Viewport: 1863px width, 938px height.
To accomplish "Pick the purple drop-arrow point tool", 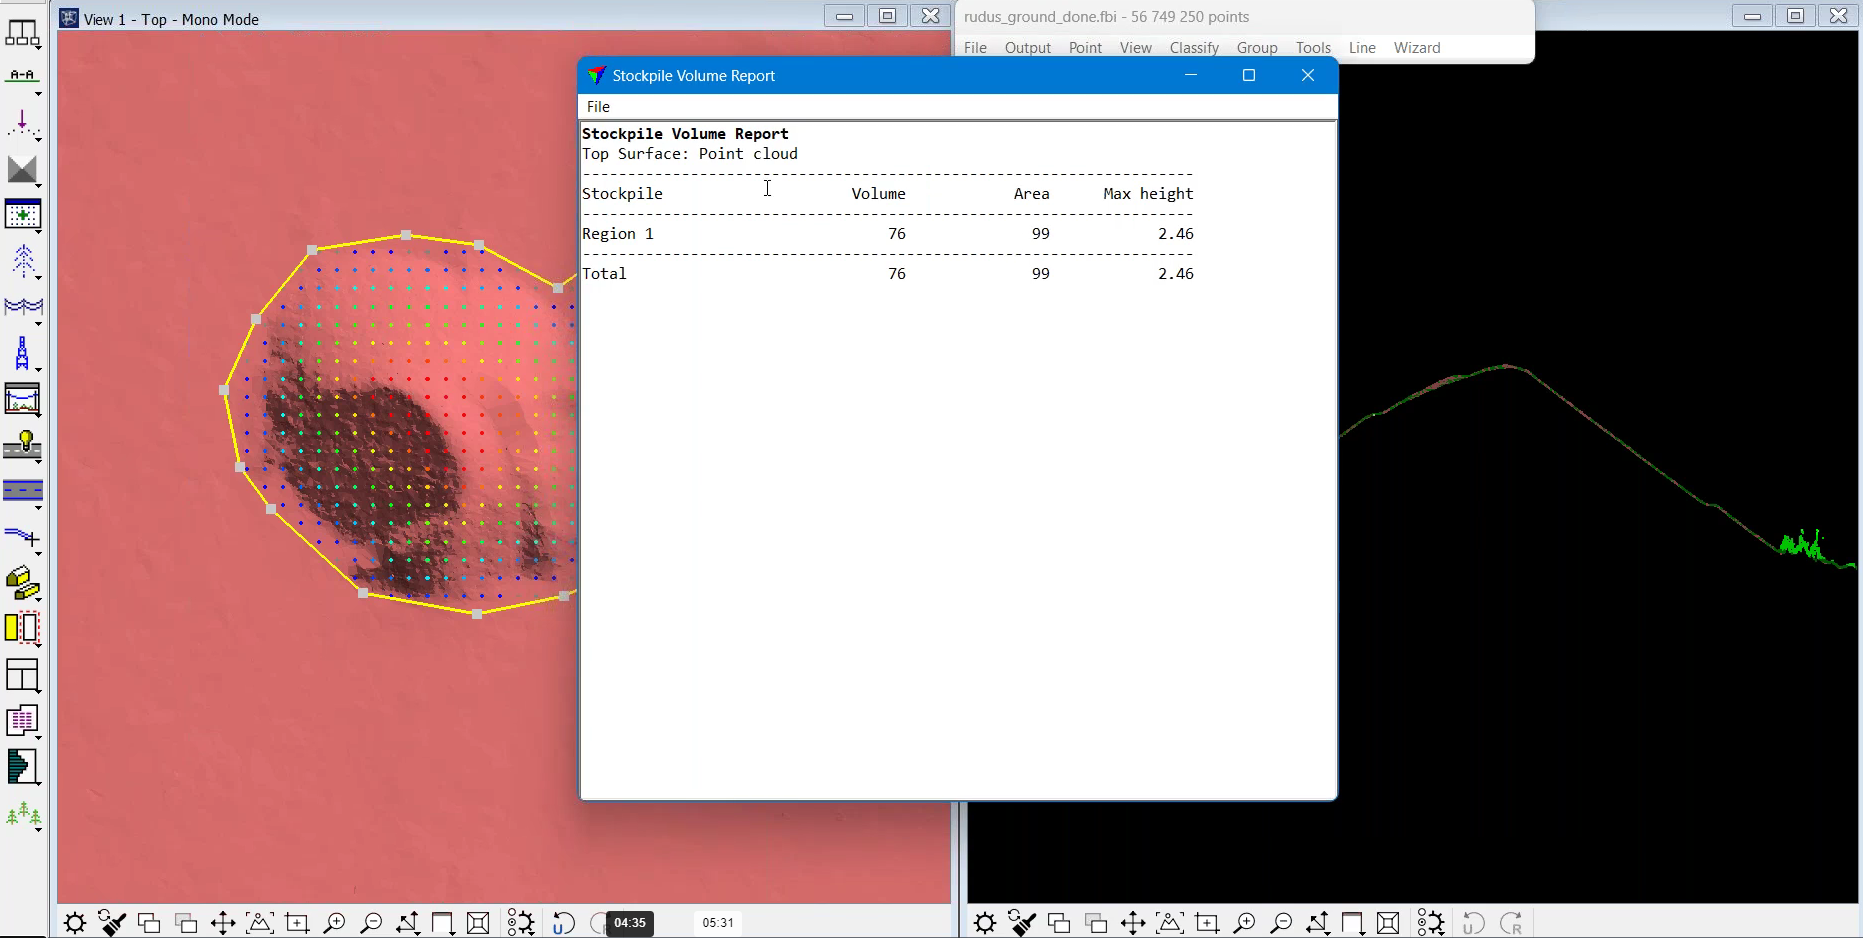I will [22, 124].
